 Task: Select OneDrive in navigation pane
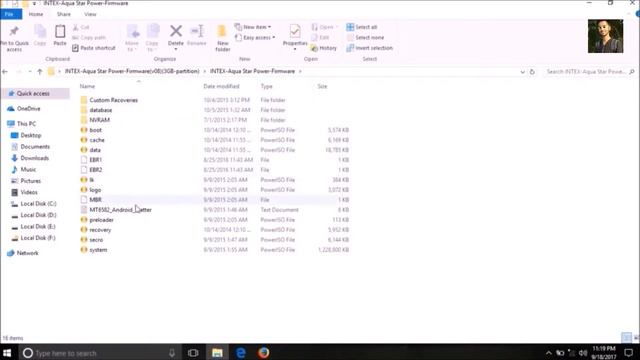point(24,109)
